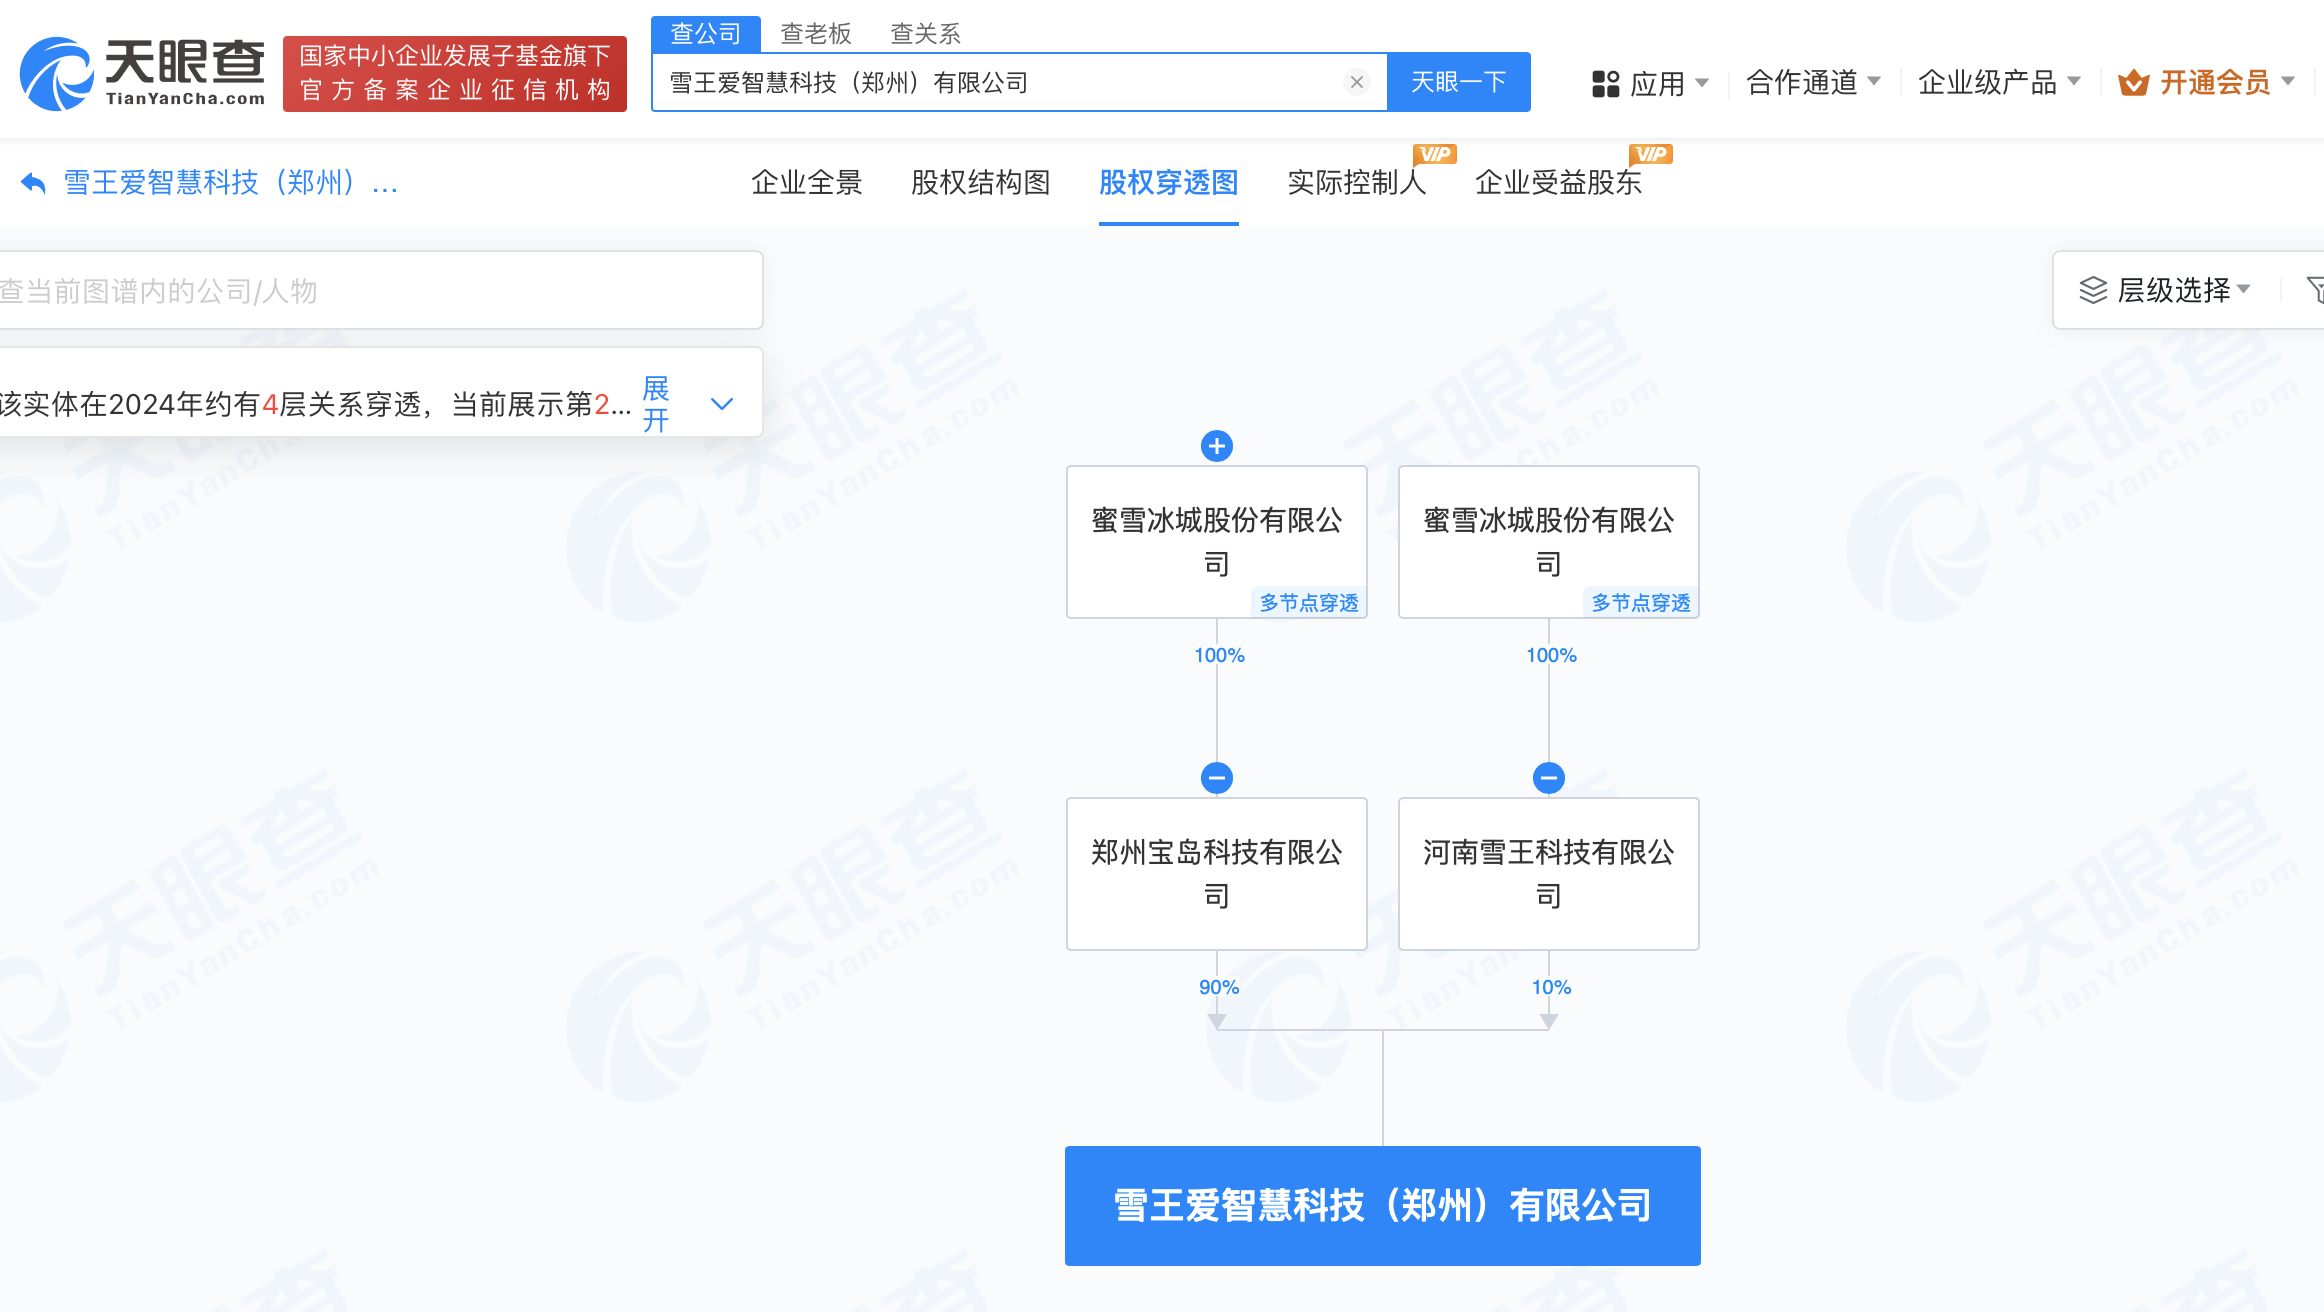The height and width of the screenshot is (1312, 2324).
Task: Click the apps grid icon
Action: point(1605,83)
